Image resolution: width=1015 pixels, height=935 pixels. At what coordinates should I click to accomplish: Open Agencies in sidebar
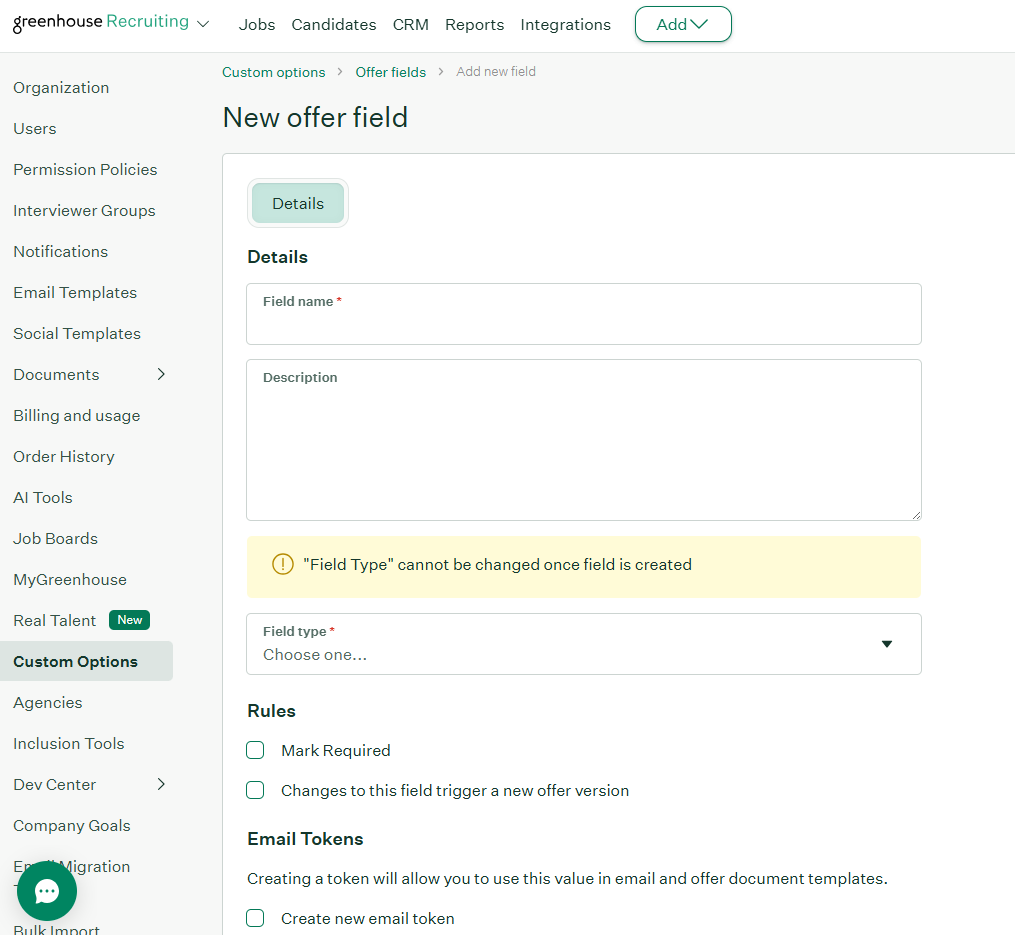coord(48,703)
